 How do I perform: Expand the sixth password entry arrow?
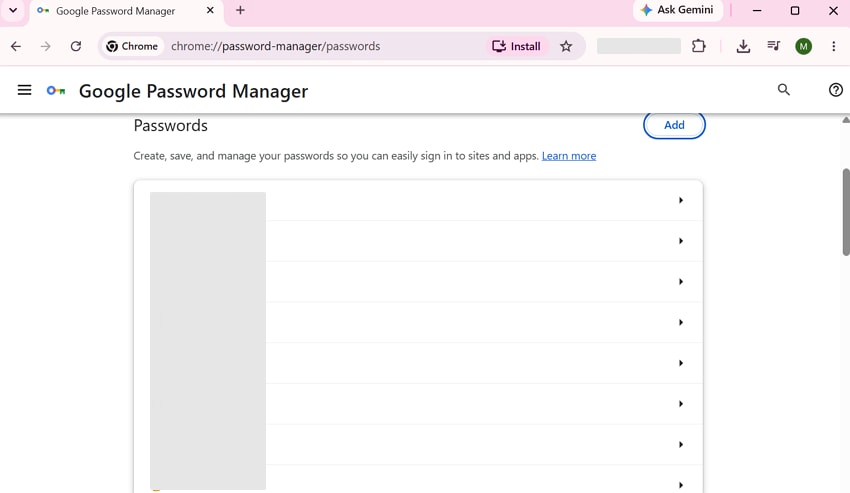point(681,404)
